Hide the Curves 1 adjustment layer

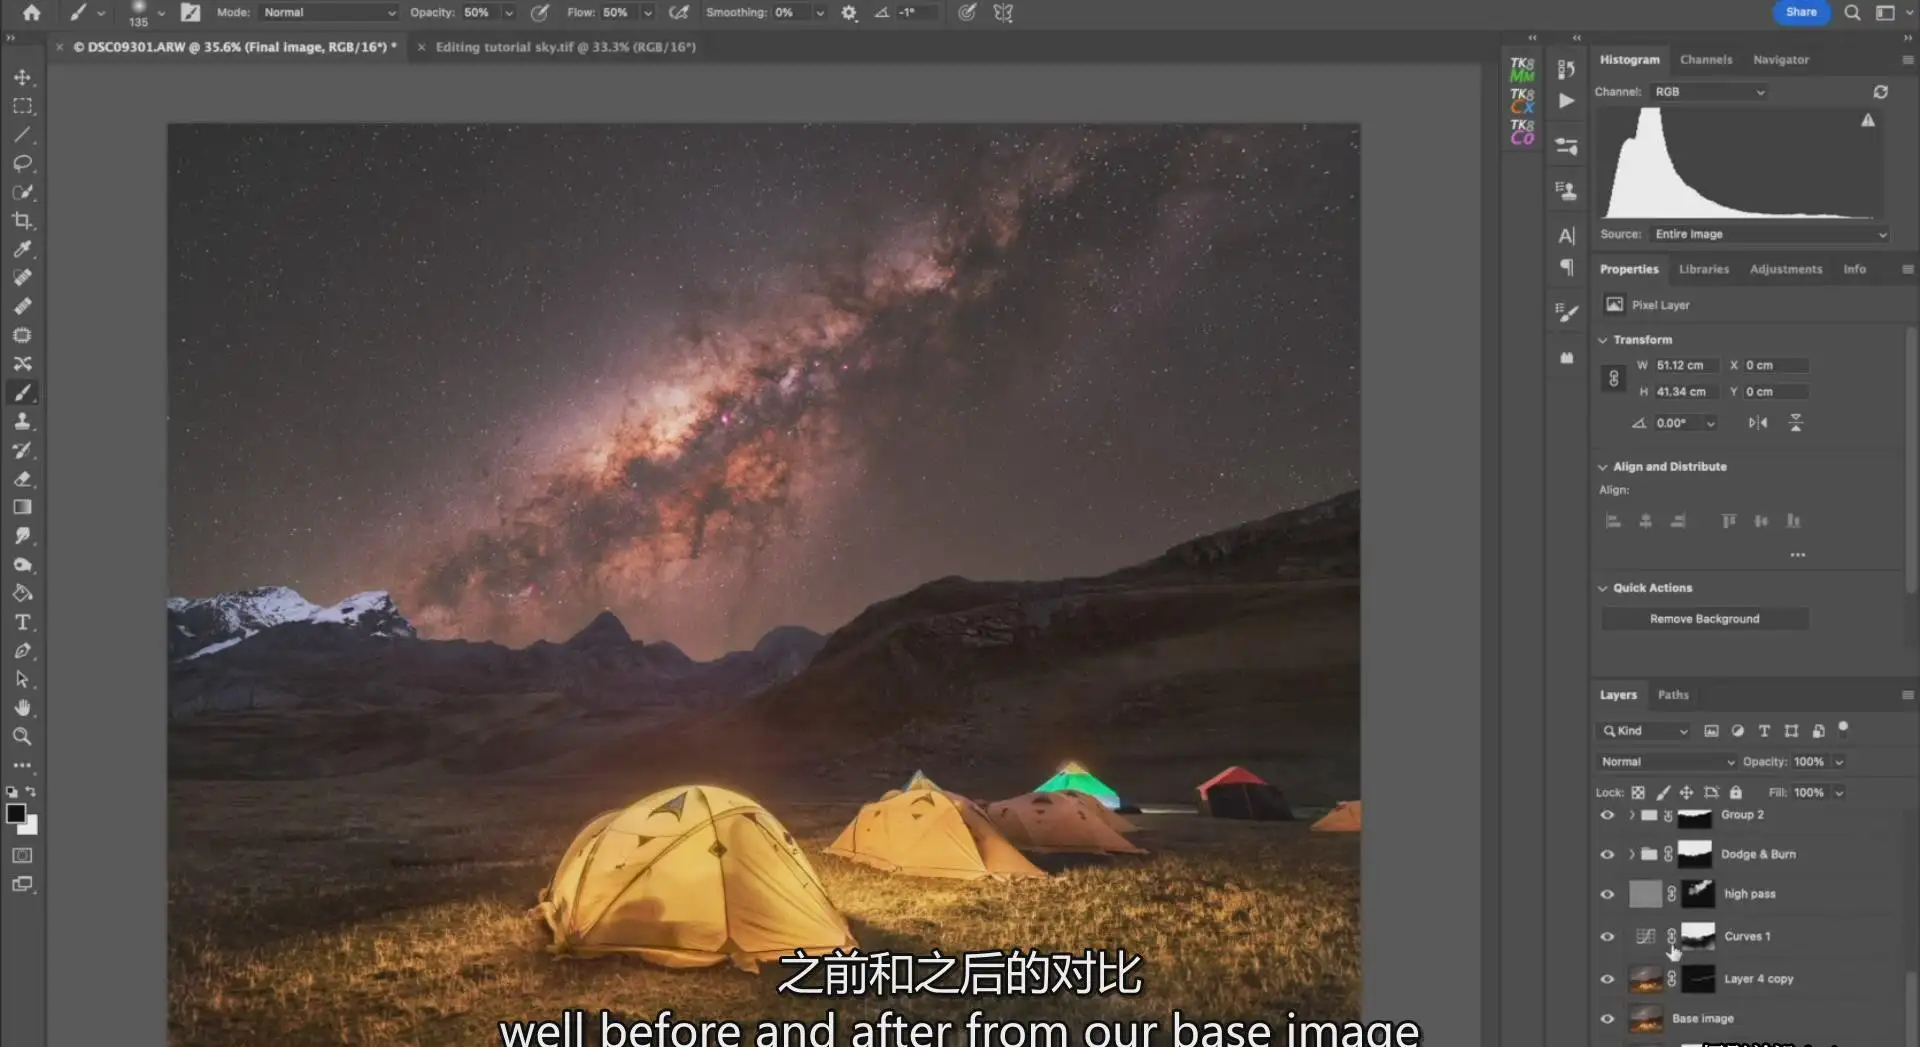(1607, 937)
